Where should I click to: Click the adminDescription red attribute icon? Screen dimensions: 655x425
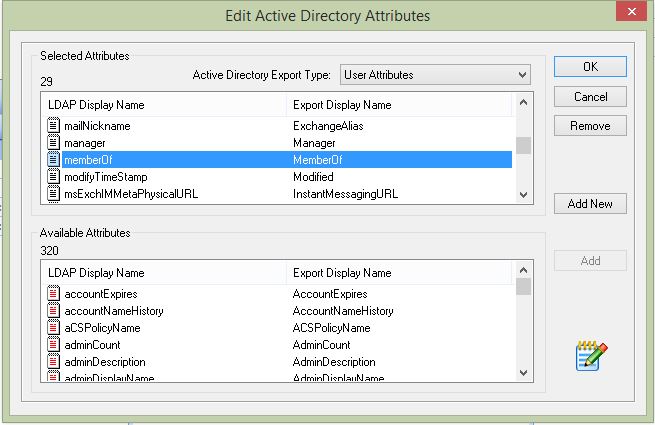pos(53,361)
